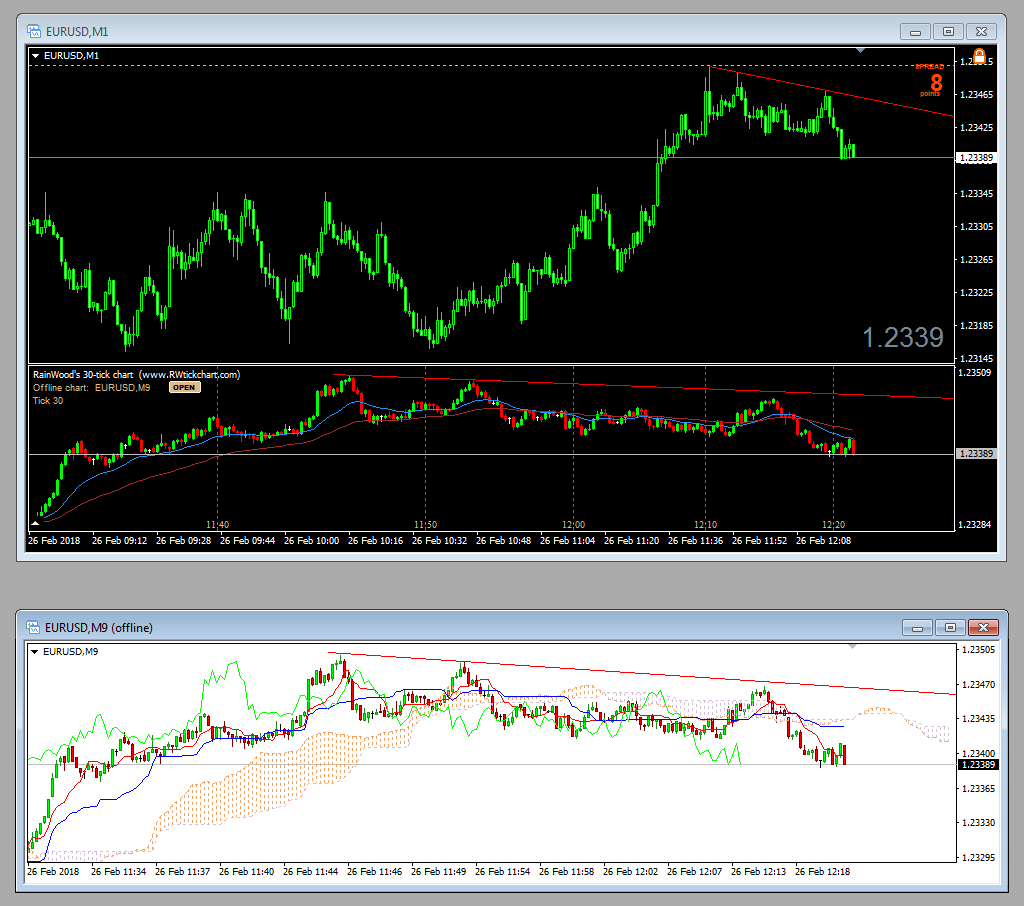
Task: Minimize the EURUSD,M9 (offline) window
Action: [x=918, y=628]
